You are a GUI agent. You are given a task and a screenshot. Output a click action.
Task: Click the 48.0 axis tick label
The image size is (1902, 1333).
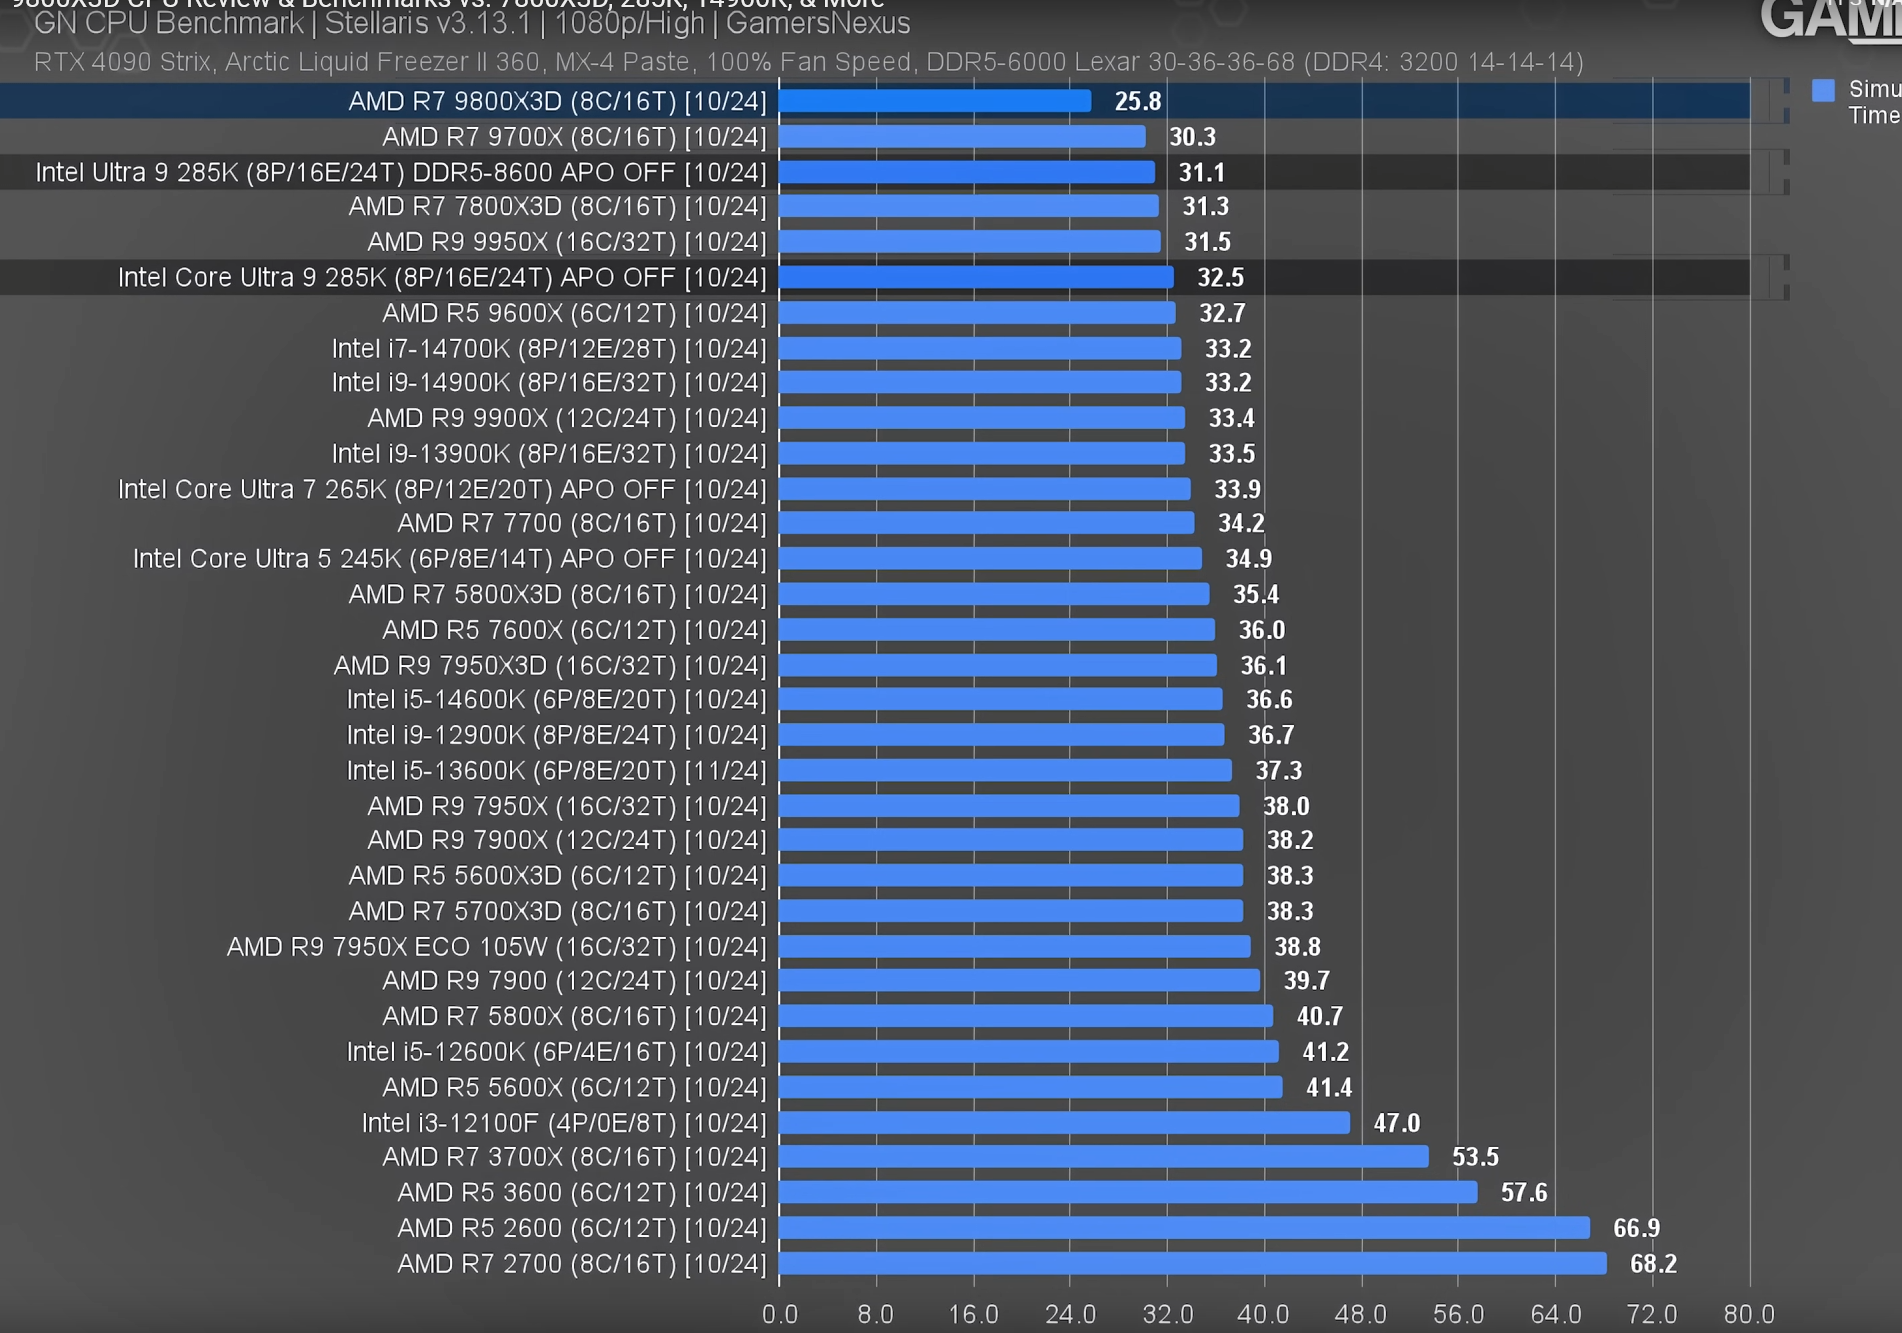(x=1361, y=1314)
